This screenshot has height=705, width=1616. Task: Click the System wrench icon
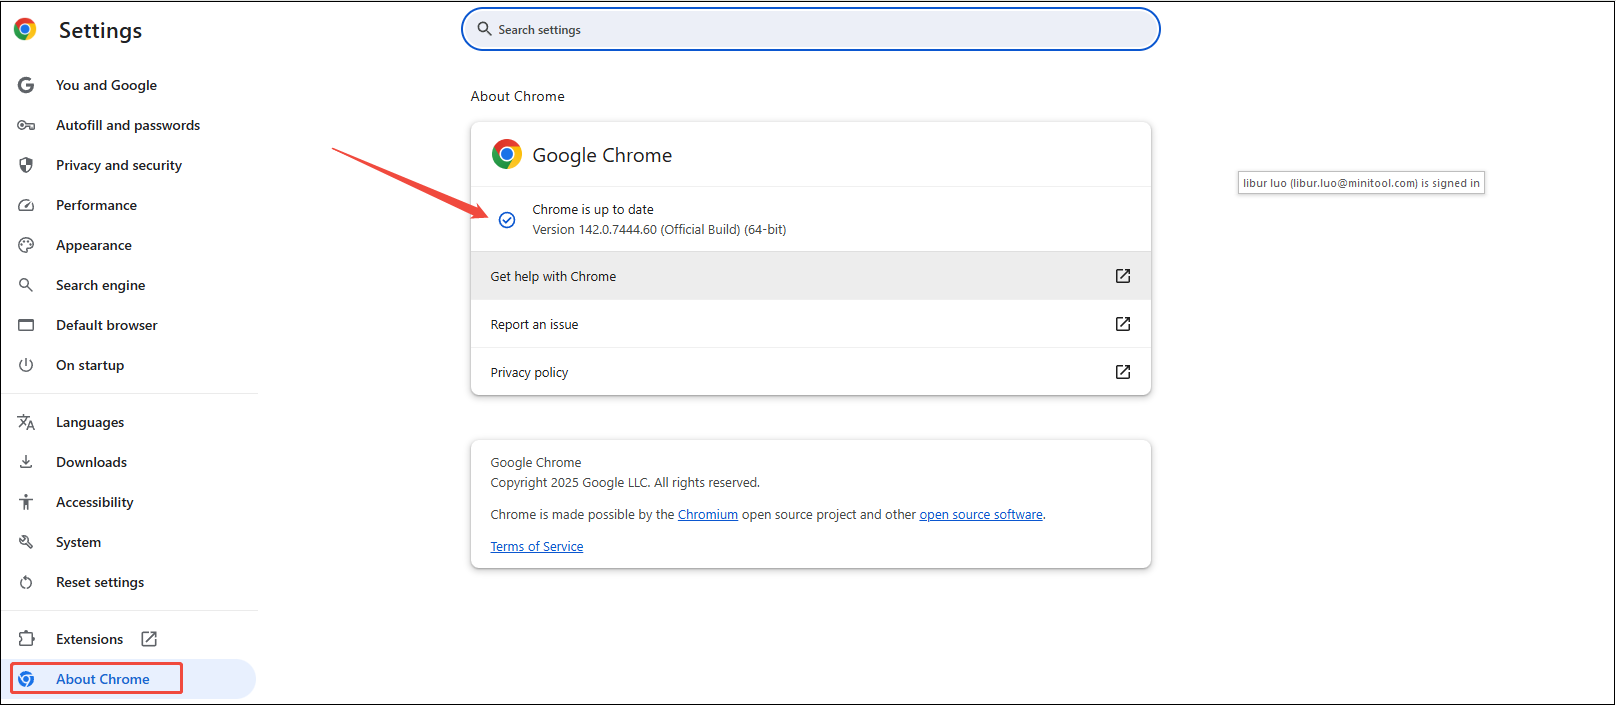pyautogui.click(x=26, y=542)
